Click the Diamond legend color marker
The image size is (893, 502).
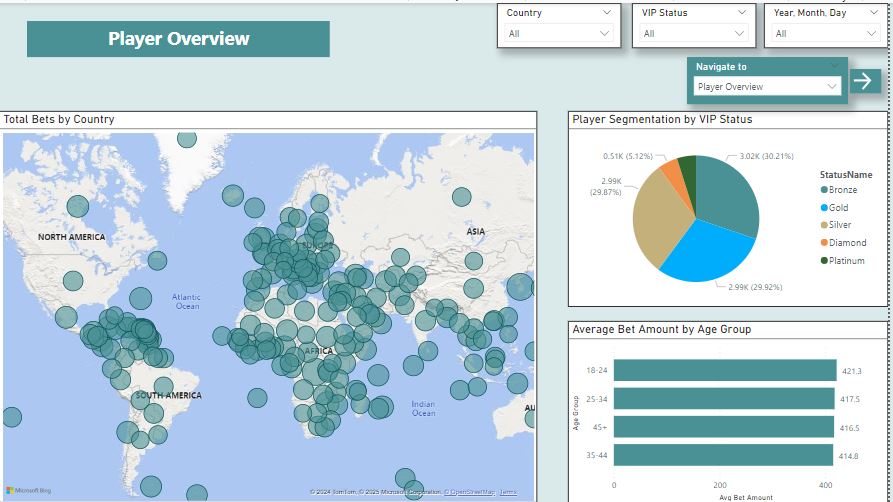point(824,243)
